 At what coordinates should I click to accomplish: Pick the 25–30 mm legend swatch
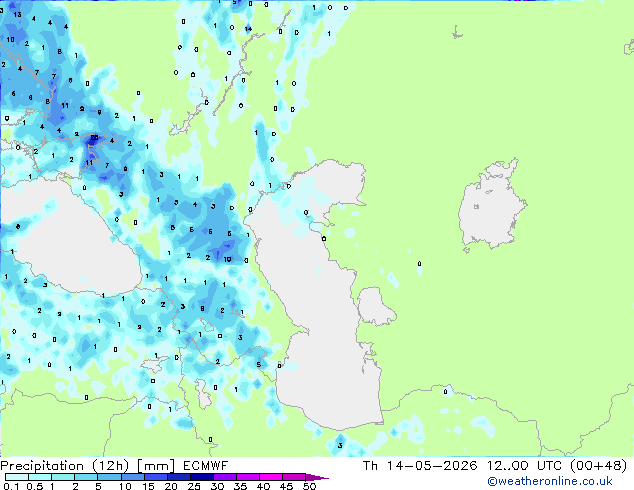click(202, 477)
